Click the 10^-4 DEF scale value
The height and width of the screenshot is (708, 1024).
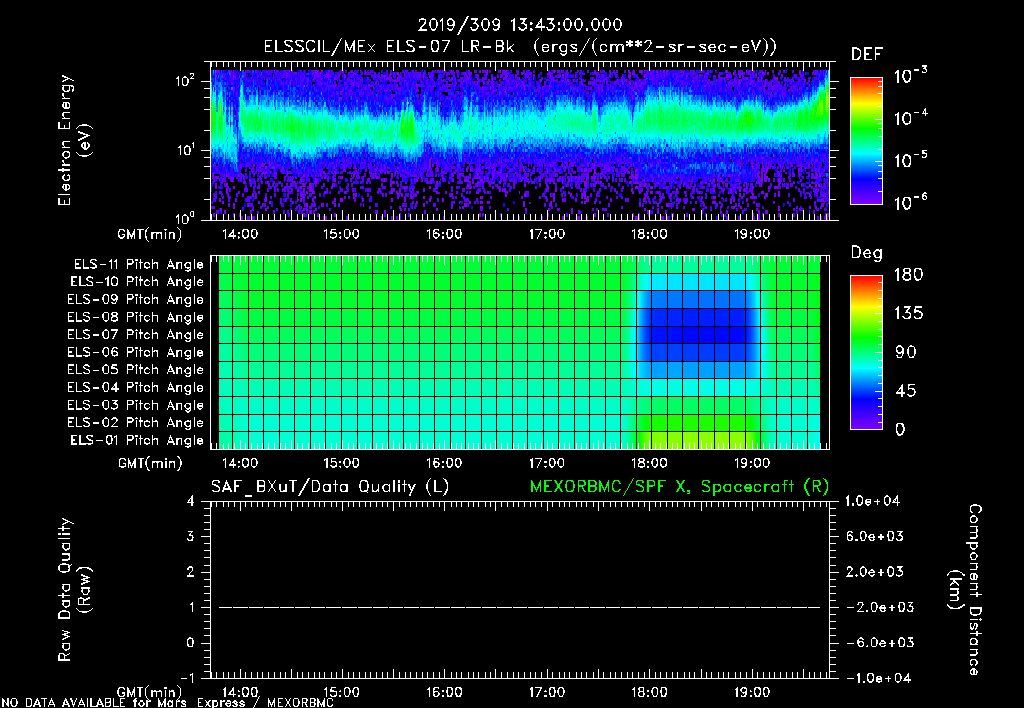click(x=910, y=118)
